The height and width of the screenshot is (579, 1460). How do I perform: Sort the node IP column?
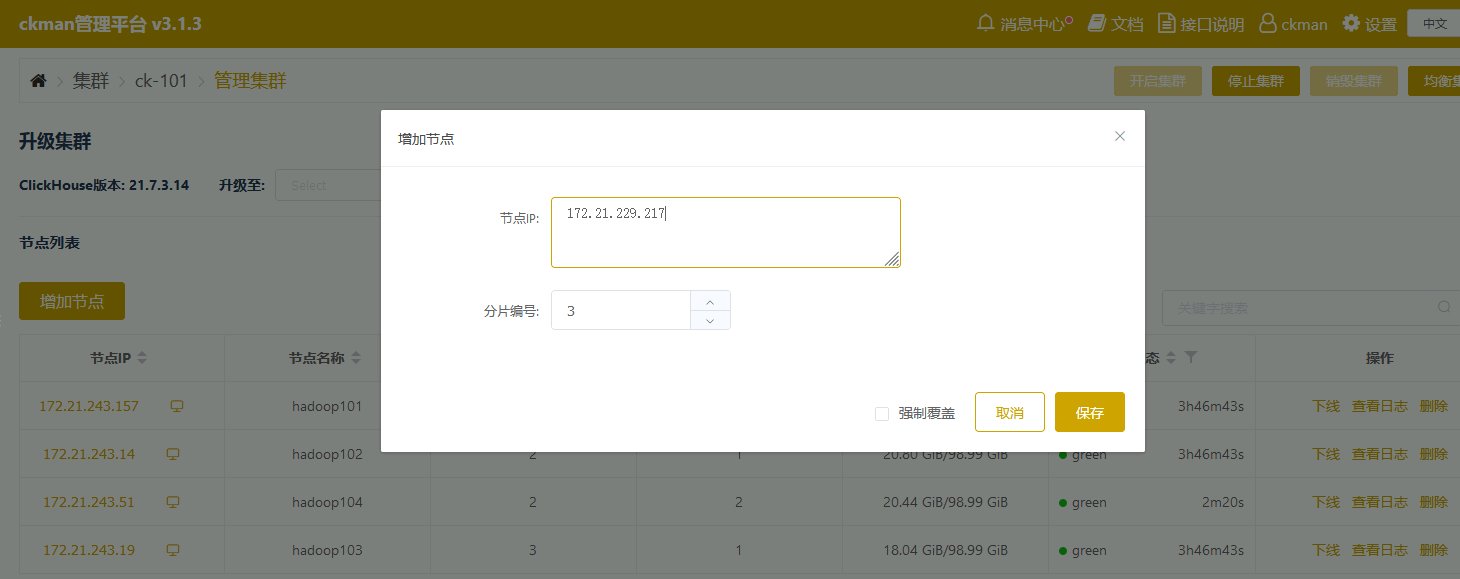click(142, 358)
